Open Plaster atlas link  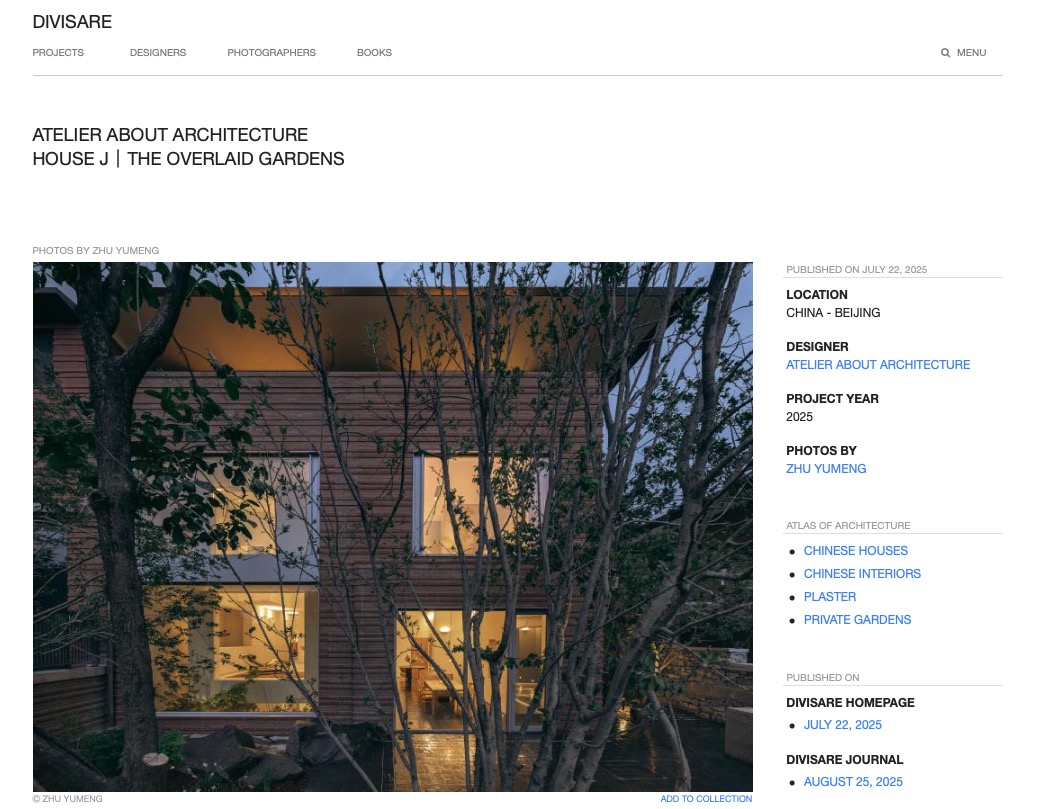pyautogui.click(x=830, y=596)
